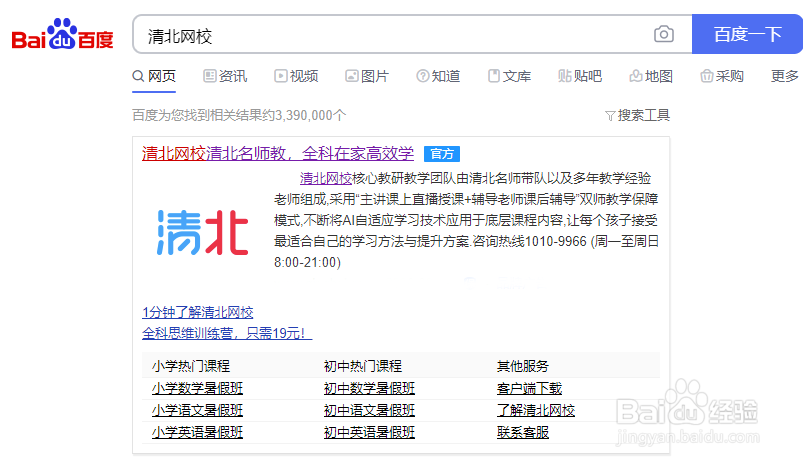Click the 清北 logo thumbnail
The width and height of the screenshot is (803, 465).
tap(202, 232)
